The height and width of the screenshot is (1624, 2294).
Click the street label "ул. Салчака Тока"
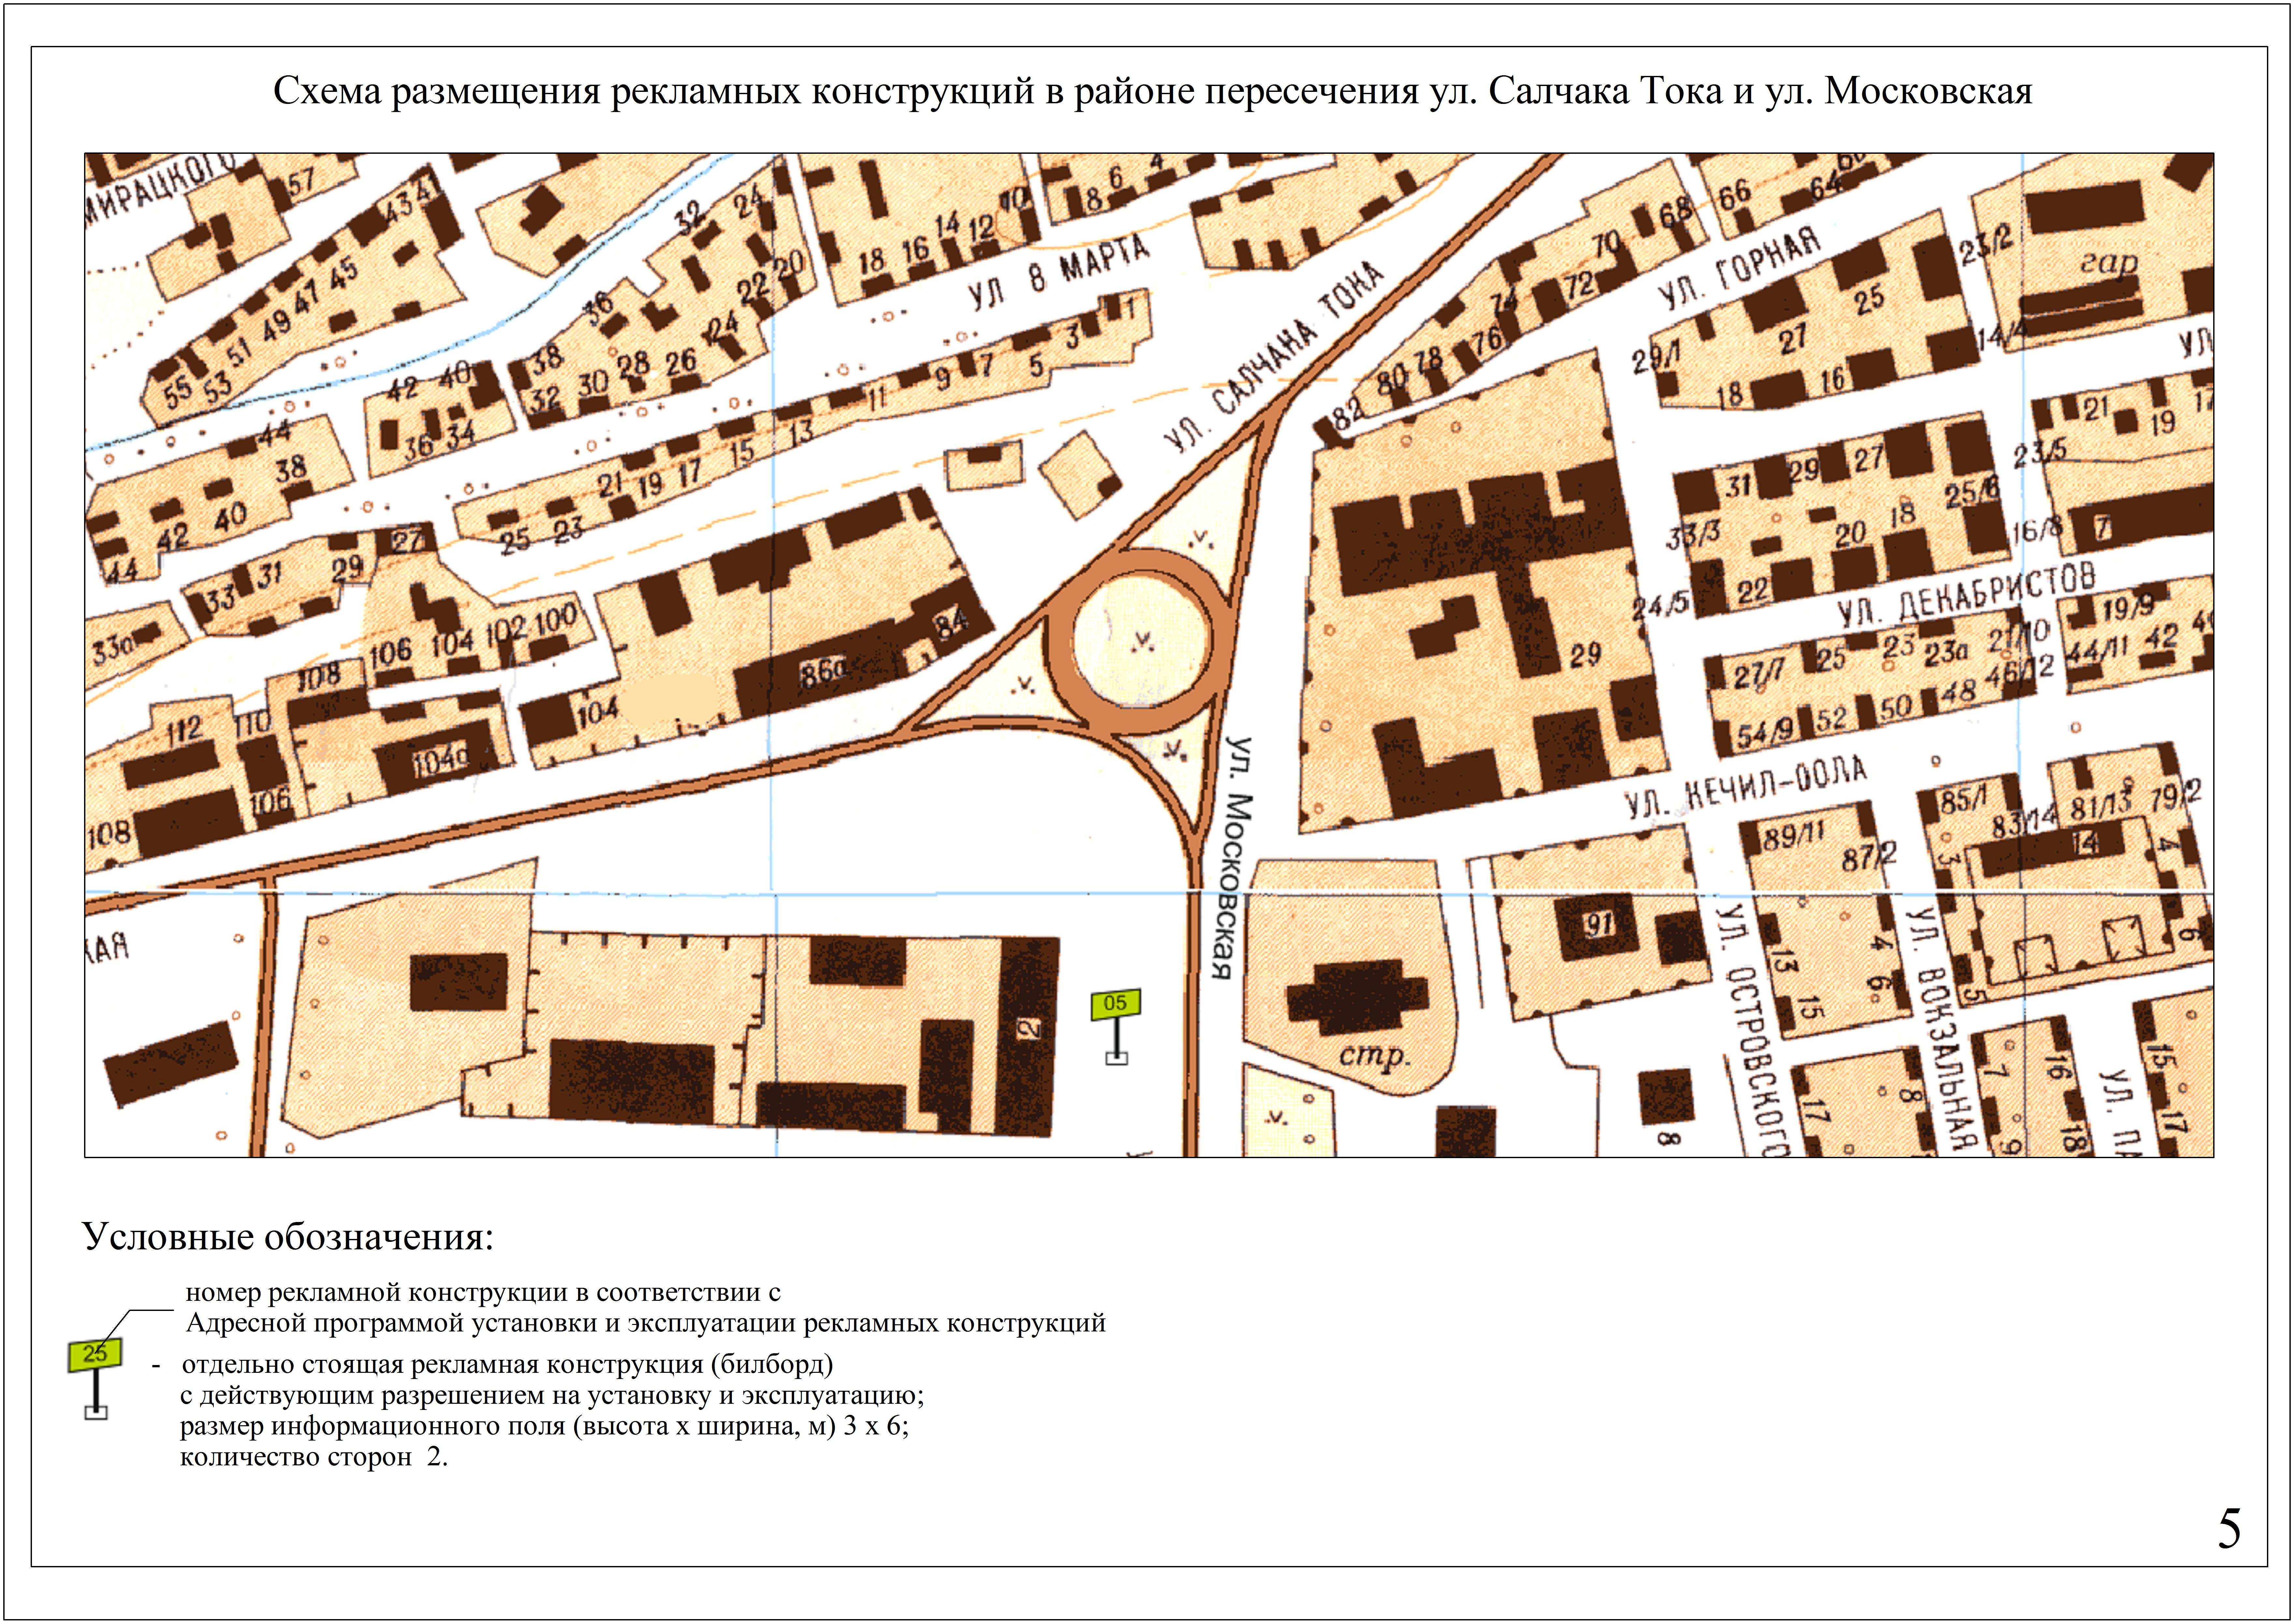point(1275,357)
